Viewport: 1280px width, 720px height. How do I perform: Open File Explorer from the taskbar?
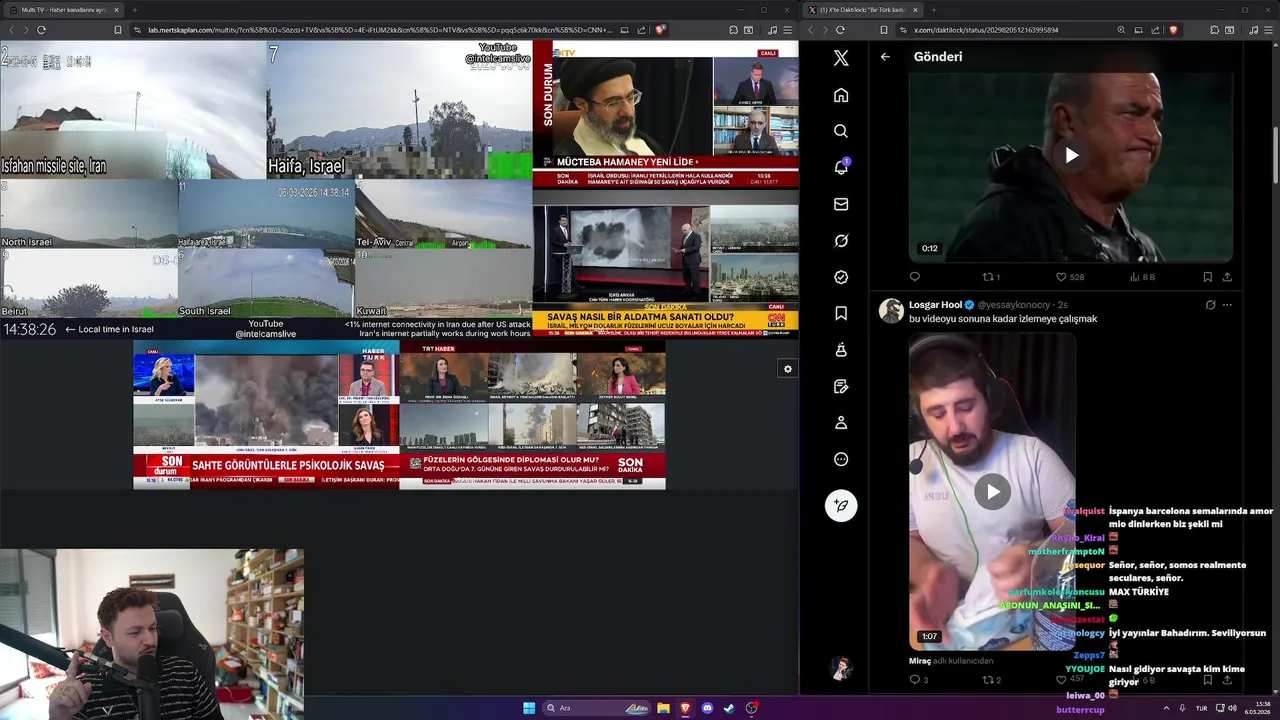click(663, 708)
